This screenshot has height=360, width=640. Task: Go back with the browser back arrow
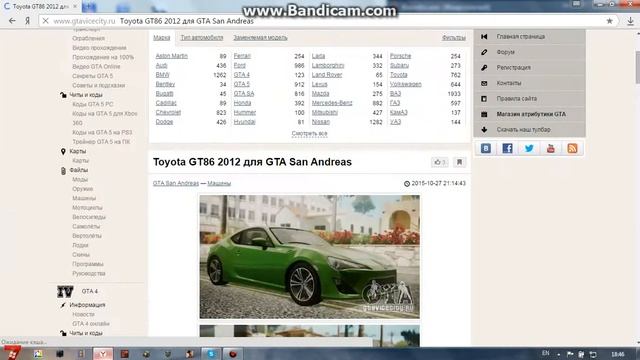(12, 21)
